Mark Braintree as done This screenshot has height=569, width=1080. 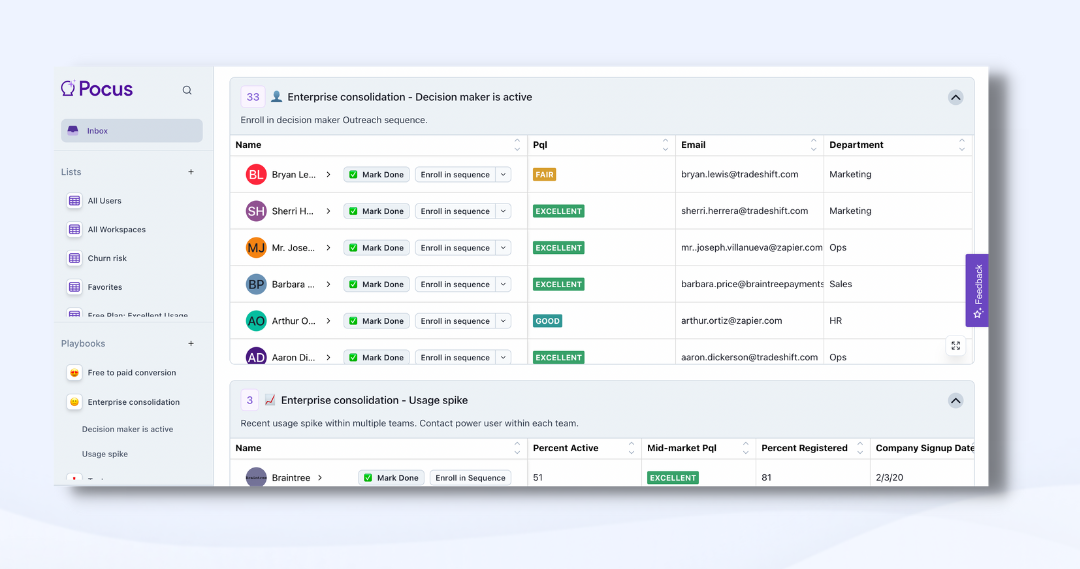pyautogui.click(x=391, y=477)
